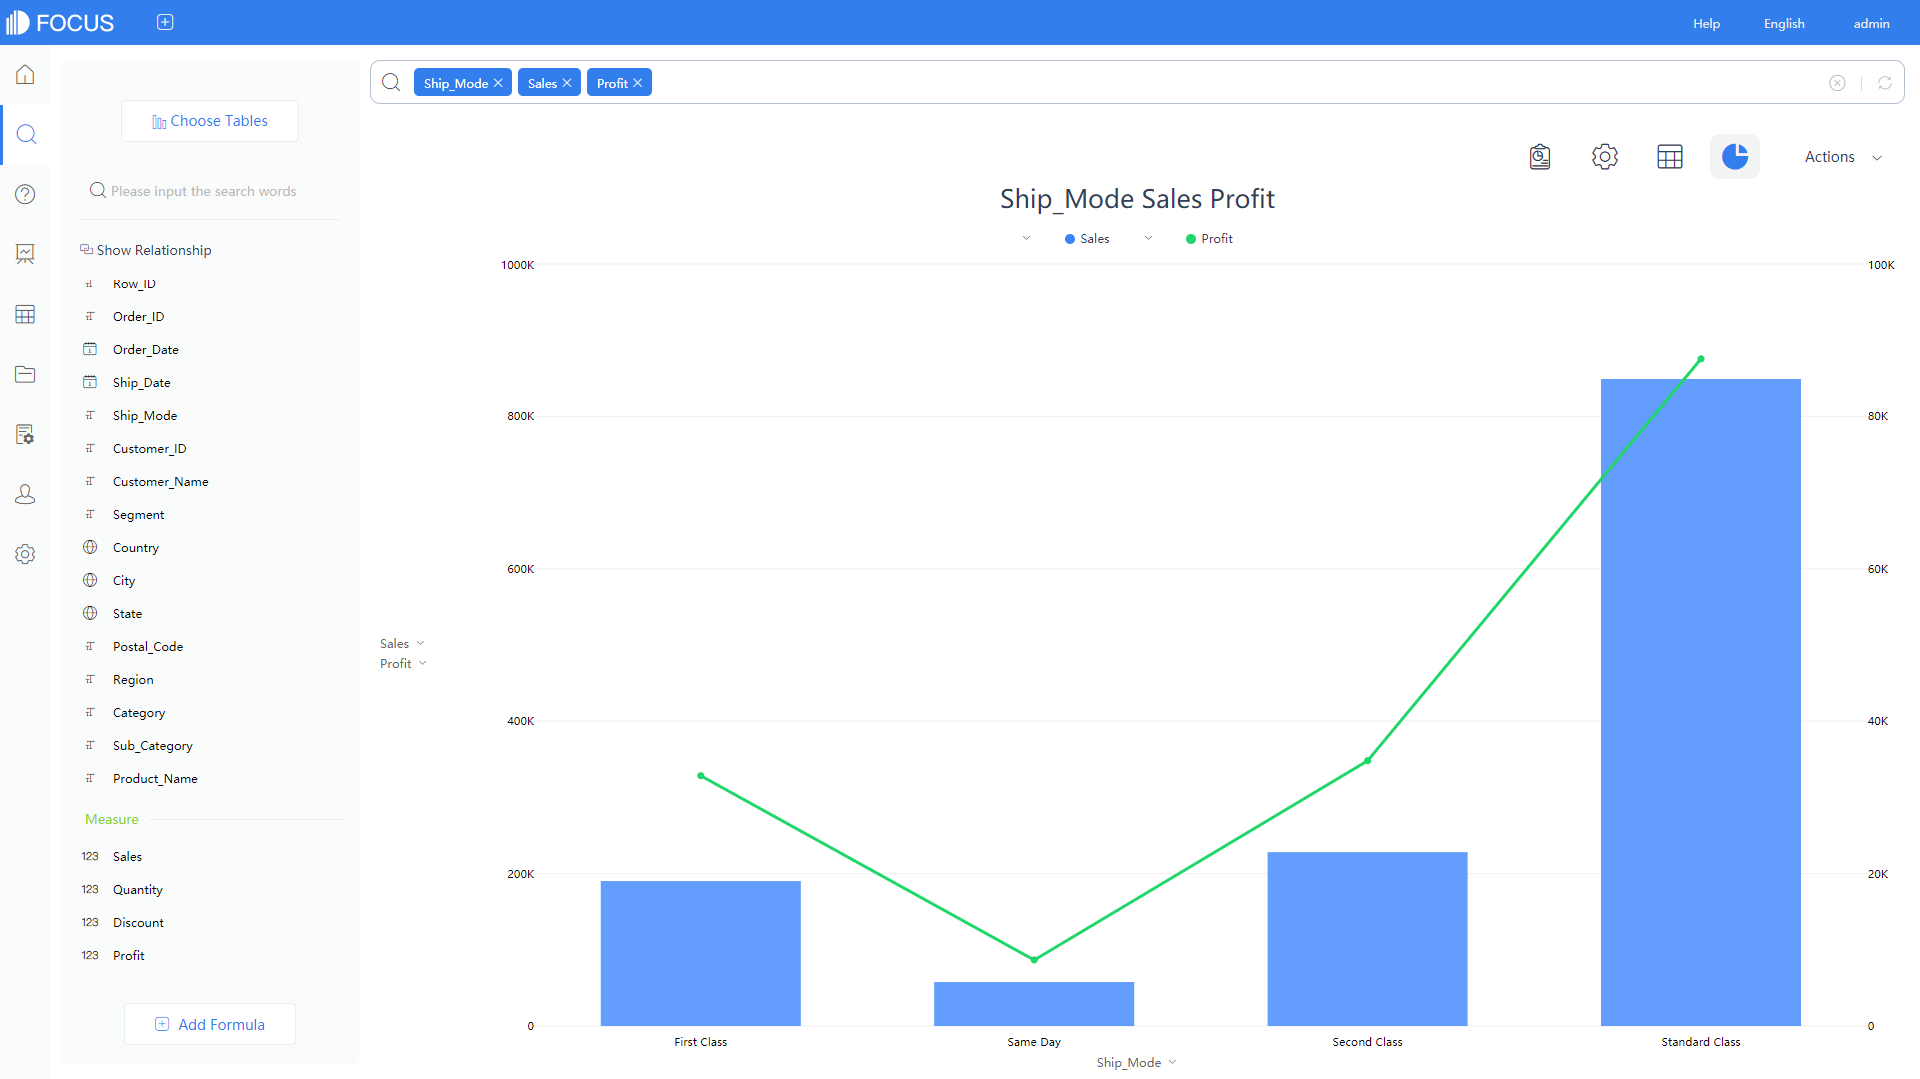
Task: Select the Sales measure
Action: (x=127, y=856)
